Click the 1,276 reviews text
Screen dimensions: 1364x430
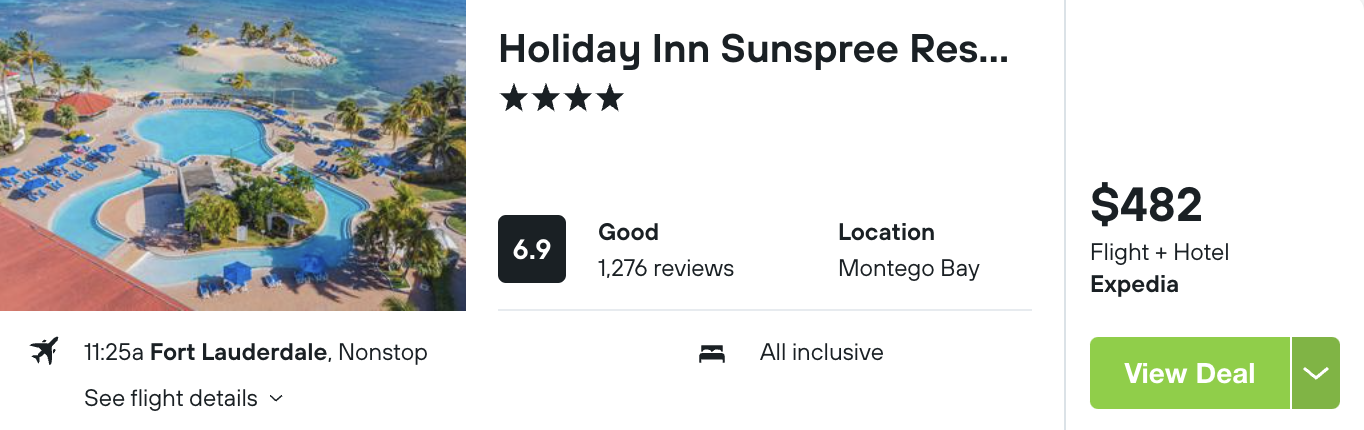666,268
